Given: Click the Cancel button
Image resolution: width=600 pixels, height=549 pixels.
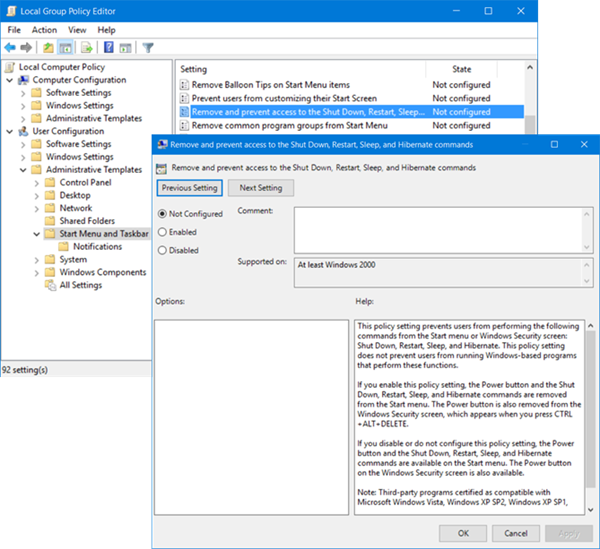Looking at the screenshot, I should point(516,533).
